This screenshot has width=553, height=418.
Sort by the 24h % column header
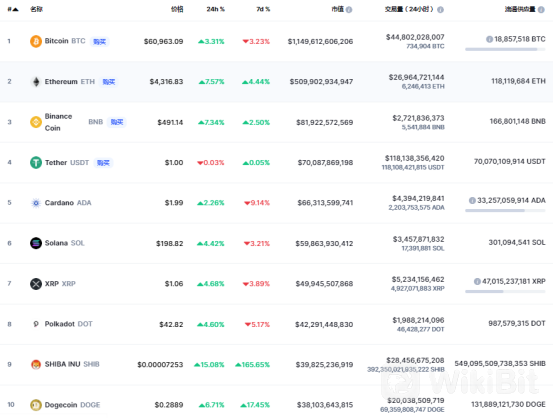(215, 9)
